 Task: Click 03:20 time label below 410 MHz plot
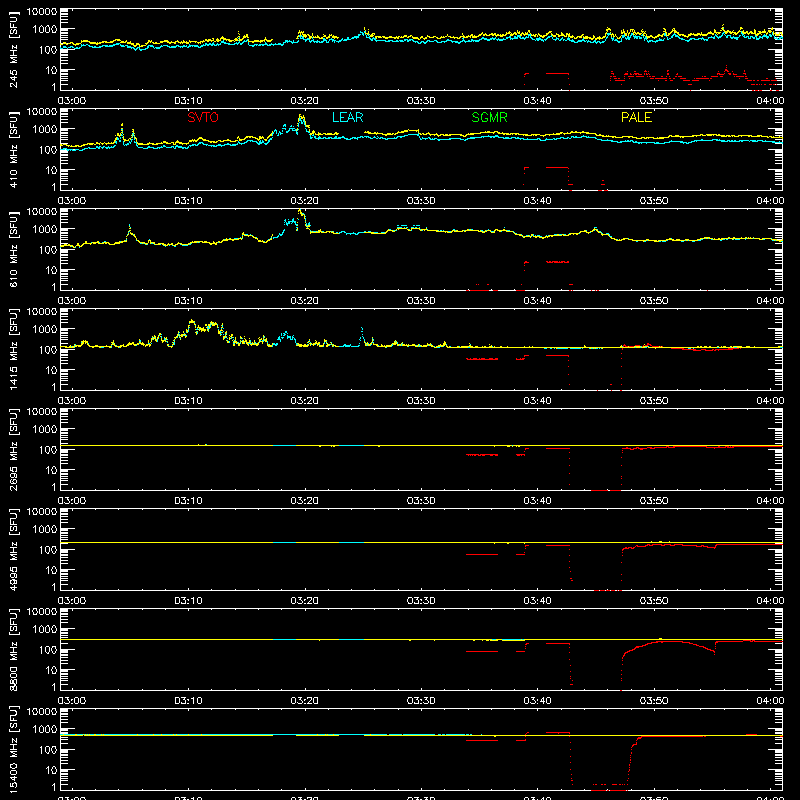click(305, 201)
